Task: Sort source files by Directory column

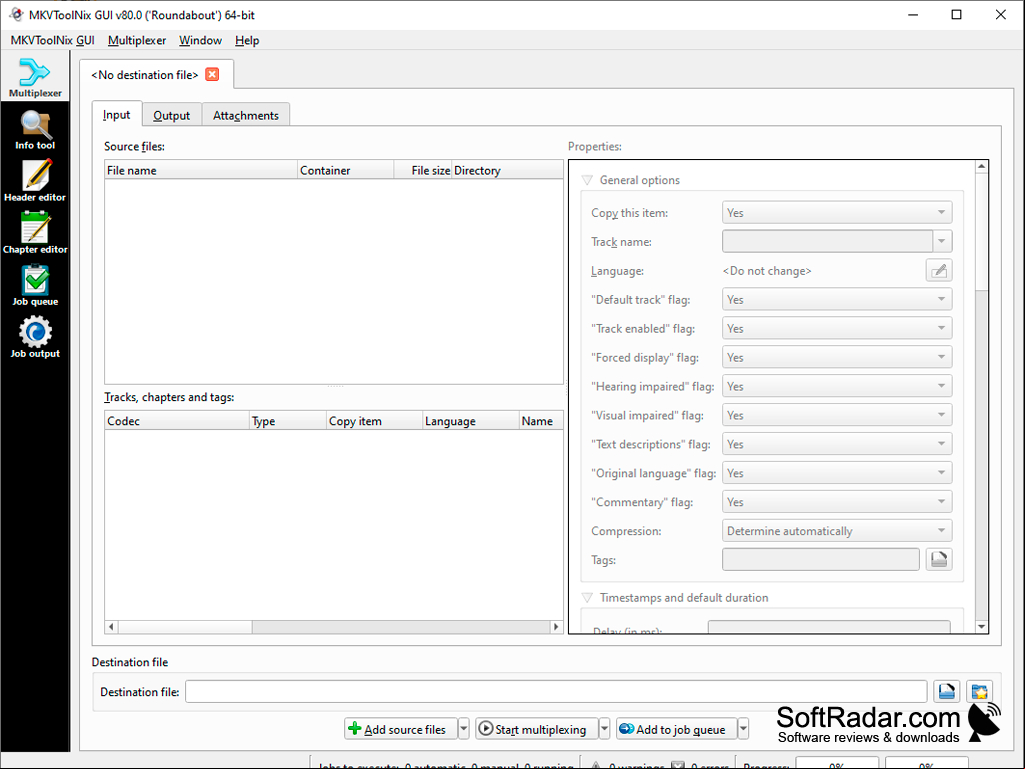Action: point(507,170)
